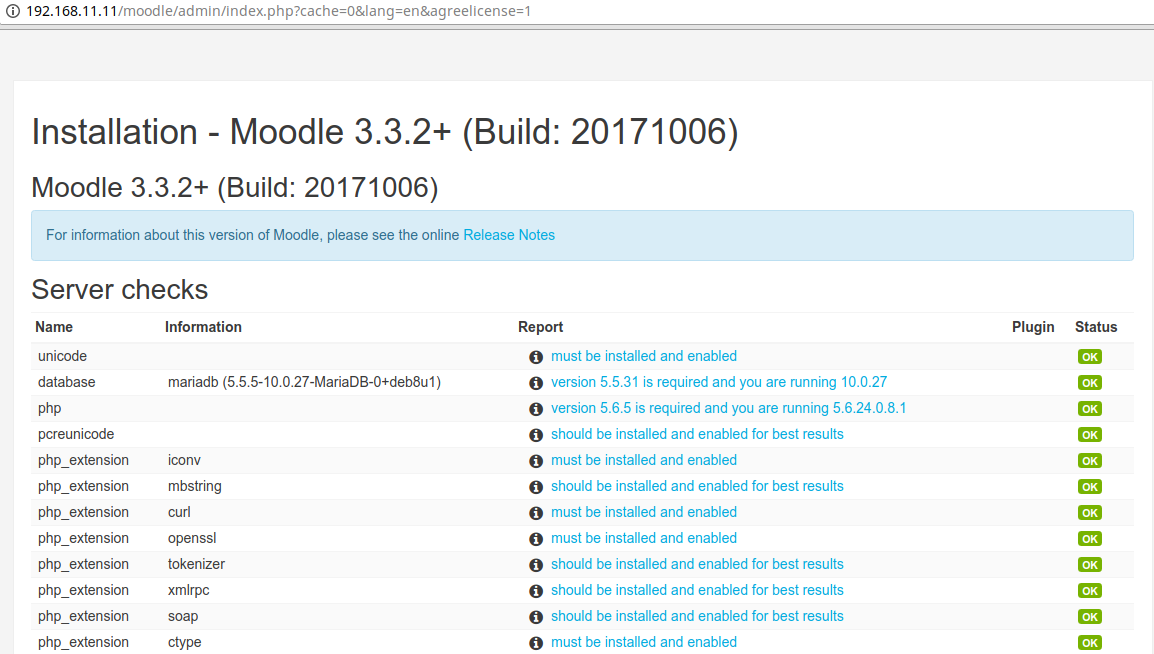Screen dimensions: 1154x654
Task: Click the PHP version report link
Action: point(726,408)
